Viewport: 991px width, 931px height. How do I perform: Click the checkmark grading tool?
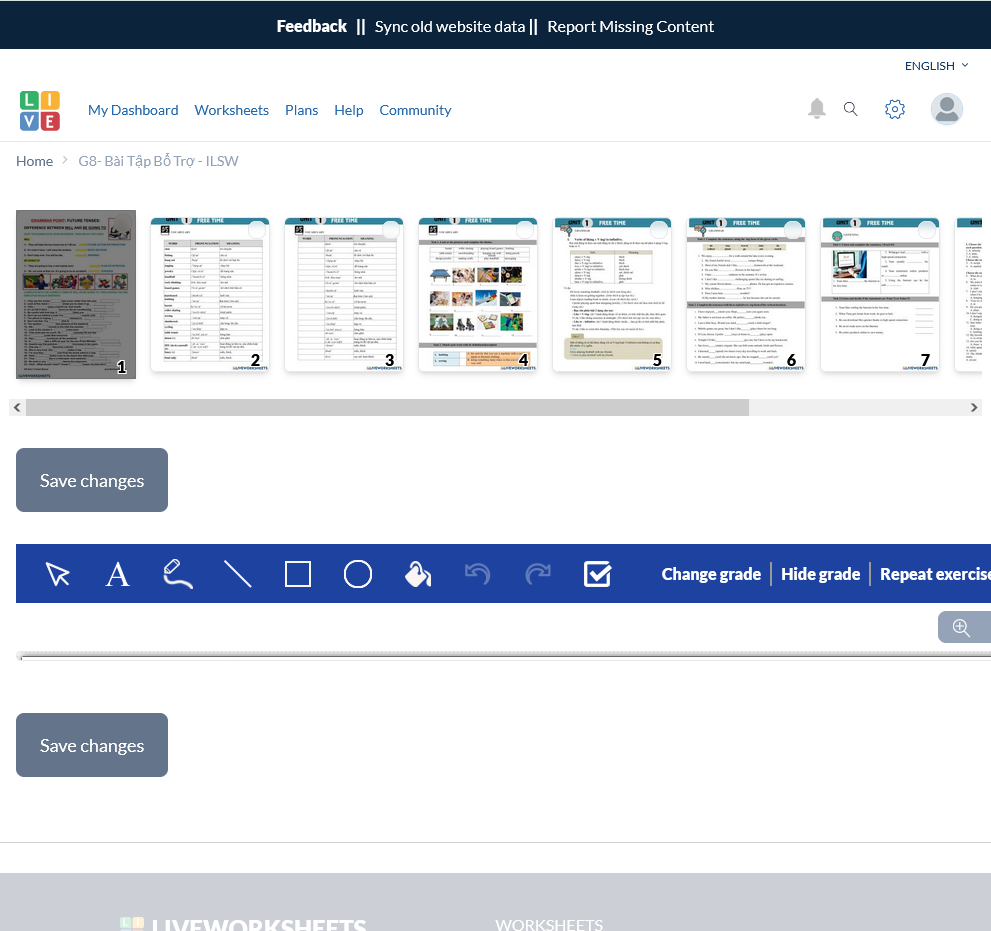point(597,574)
